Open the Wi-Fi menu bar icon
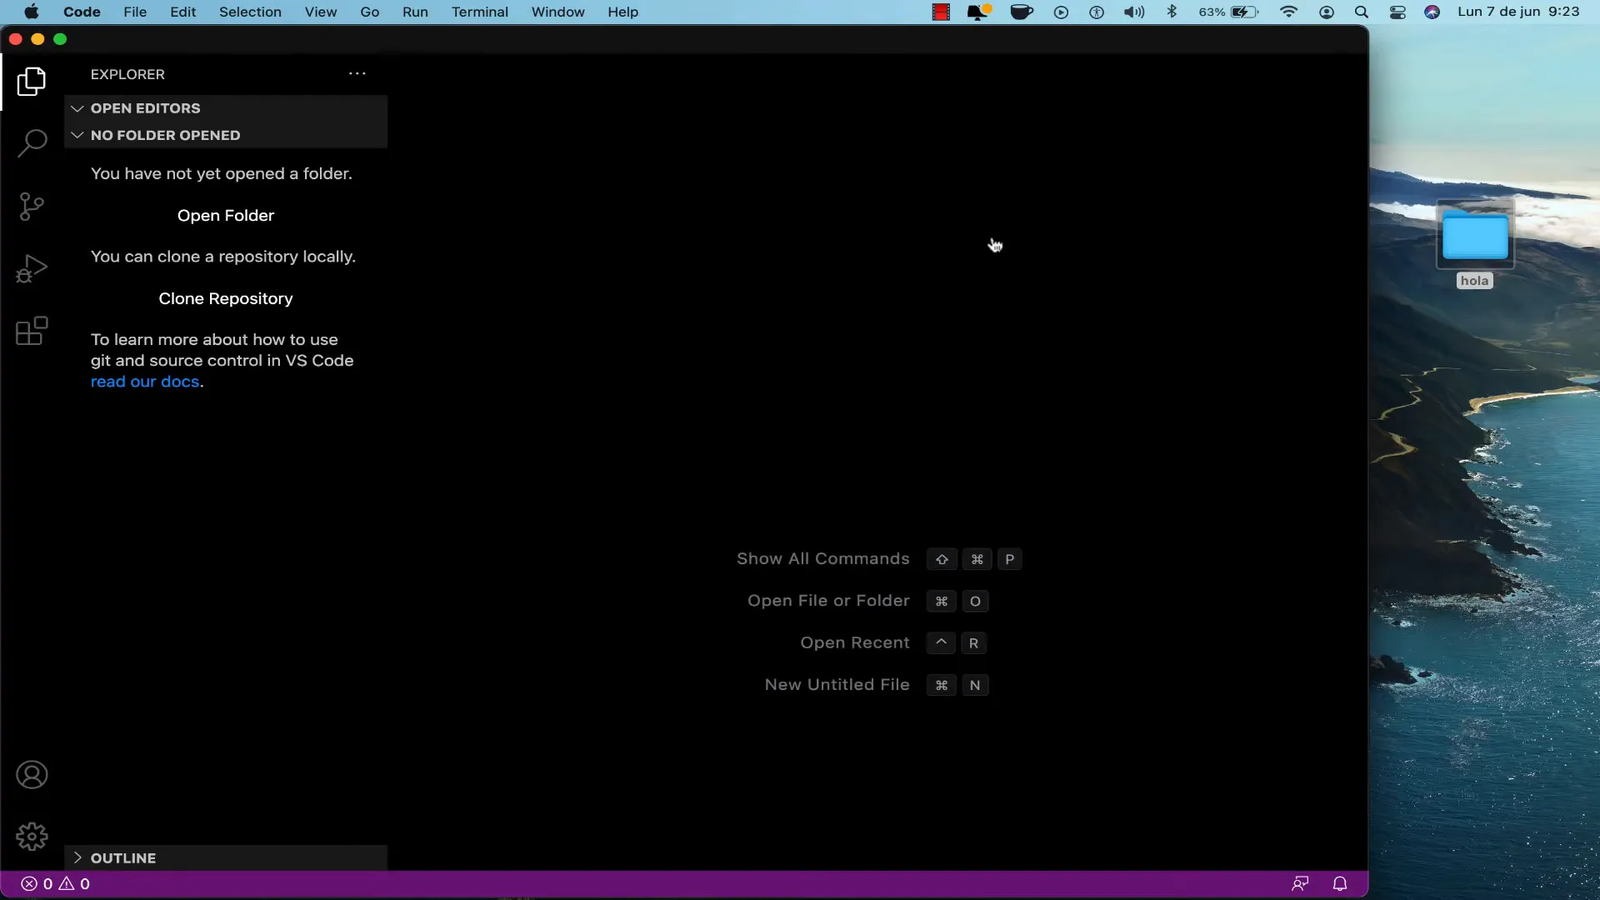 pyautogui.click(x=1288, y=12)
